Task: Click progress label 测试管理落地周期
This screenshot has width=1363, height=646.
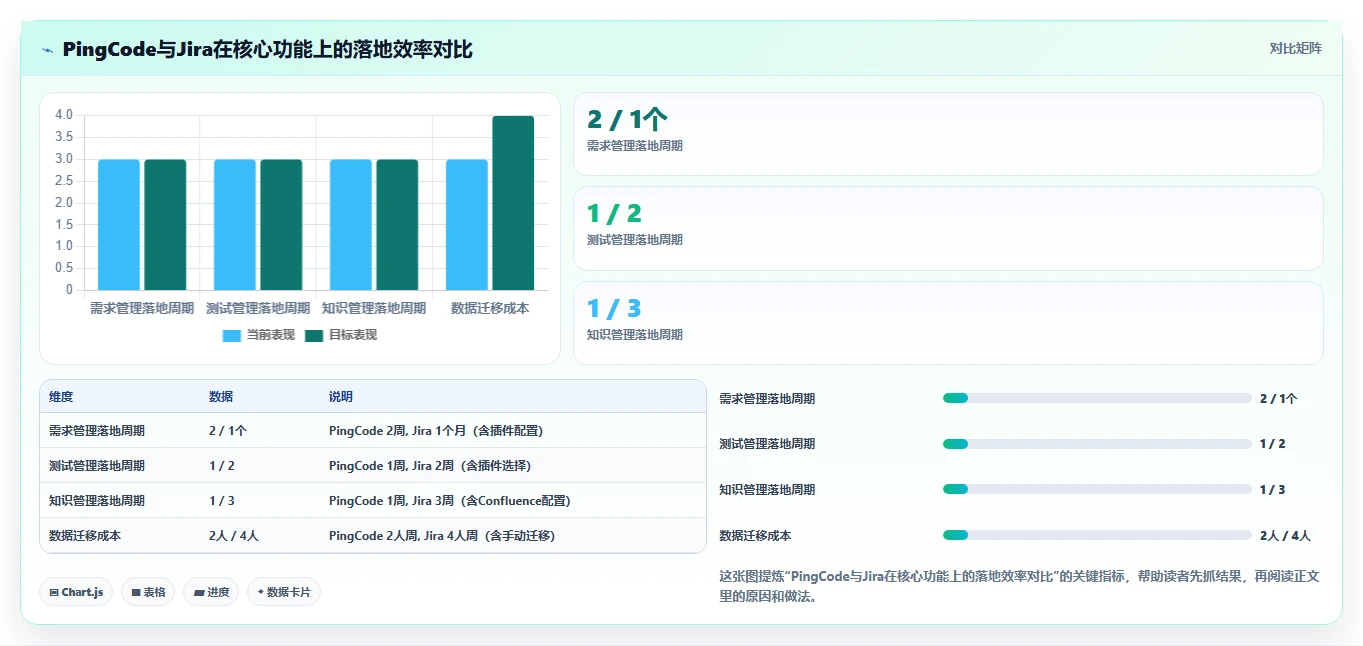Action: tap(767, 444)
